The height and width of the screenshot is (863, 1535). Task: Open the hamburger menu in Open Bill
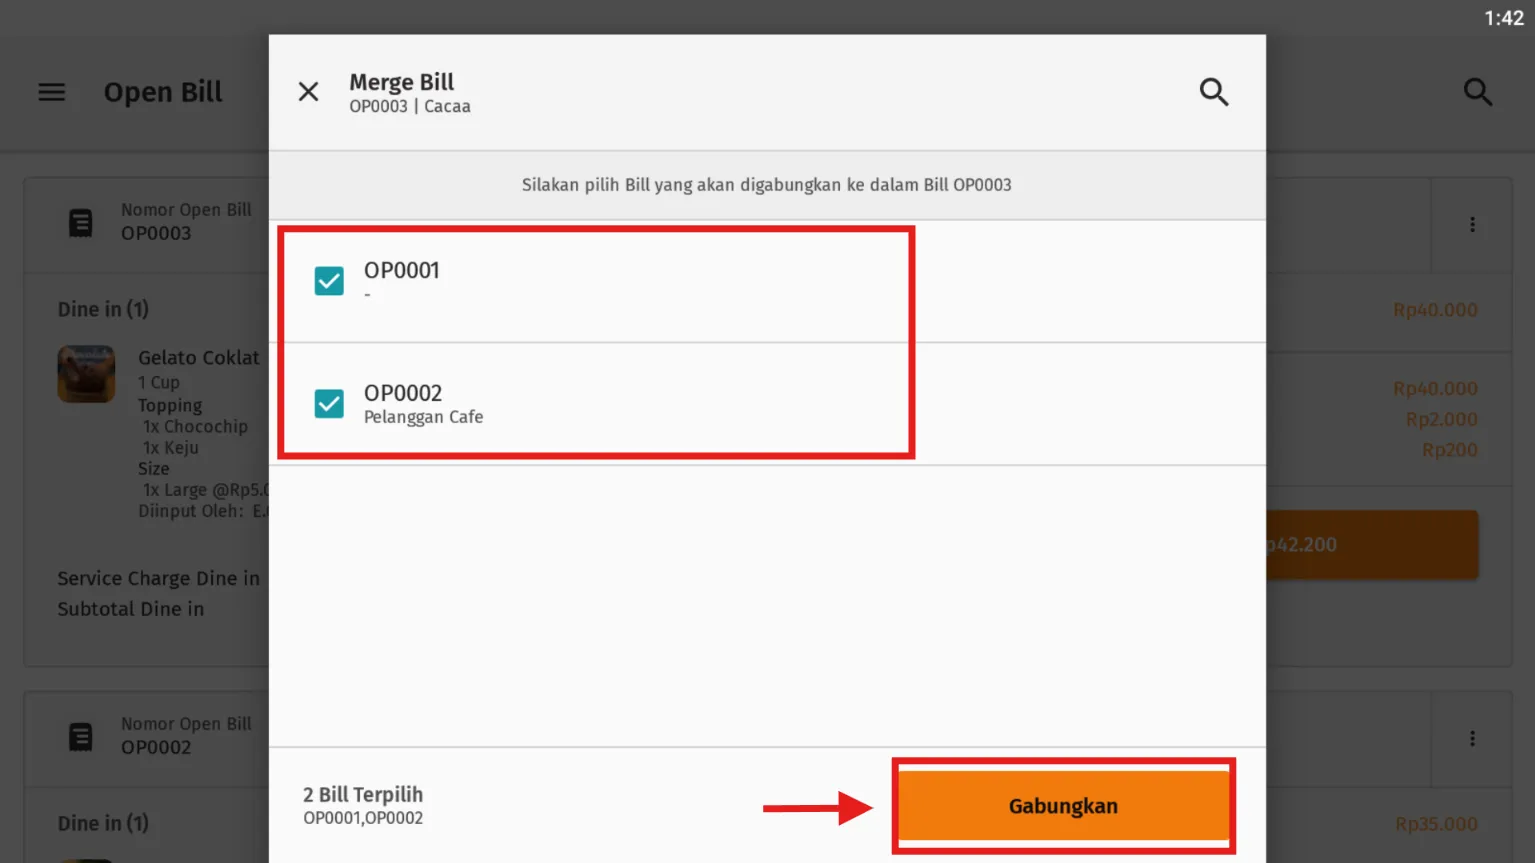pos(52,92)
